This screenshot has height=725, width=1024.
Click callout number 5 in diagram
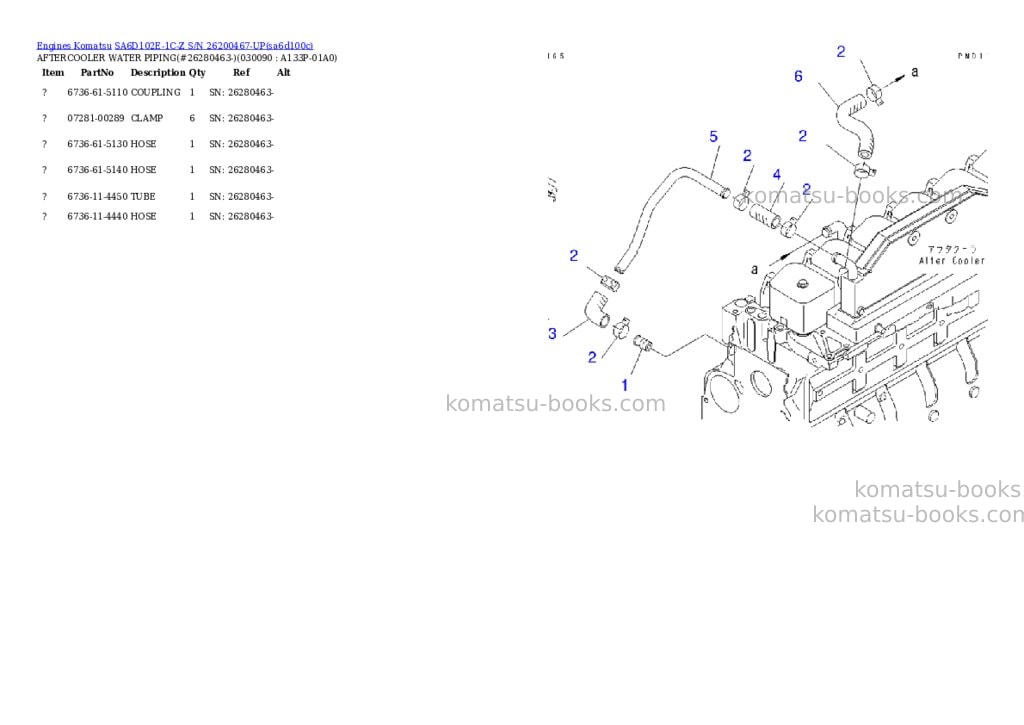(713, 137)
